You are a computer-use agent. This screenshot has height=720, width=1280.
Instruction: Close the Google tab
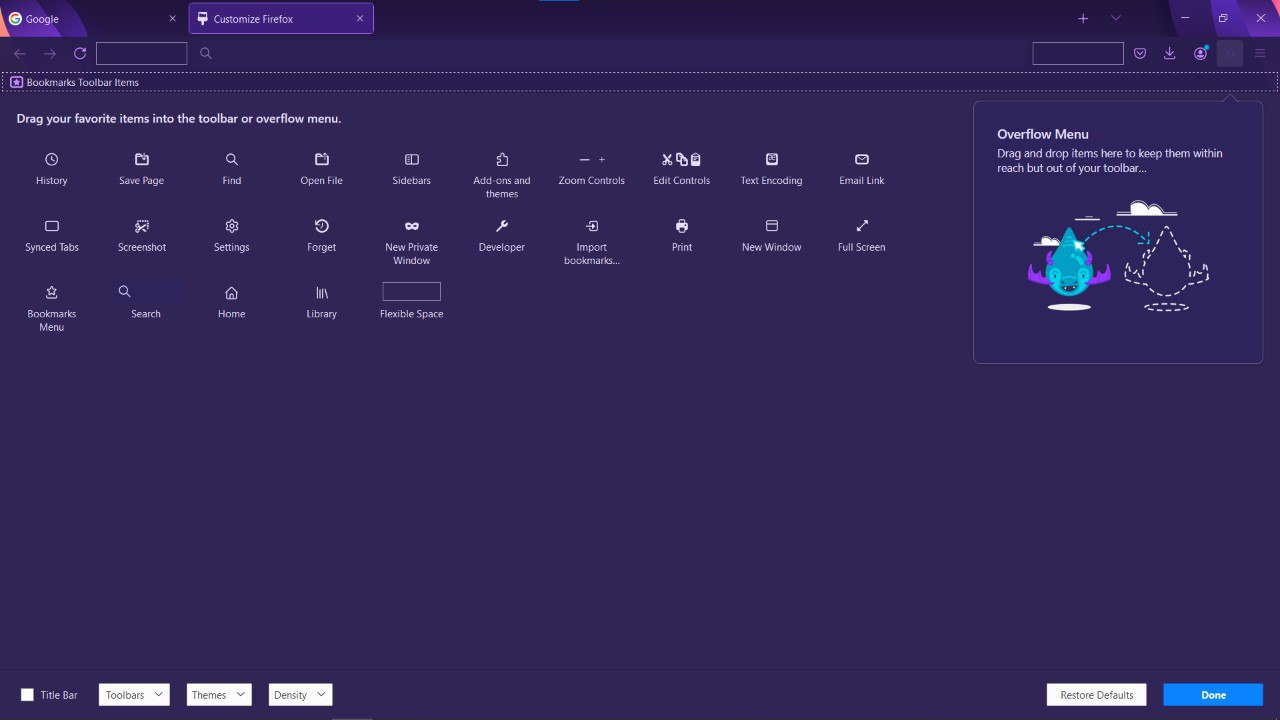(172, 19)
